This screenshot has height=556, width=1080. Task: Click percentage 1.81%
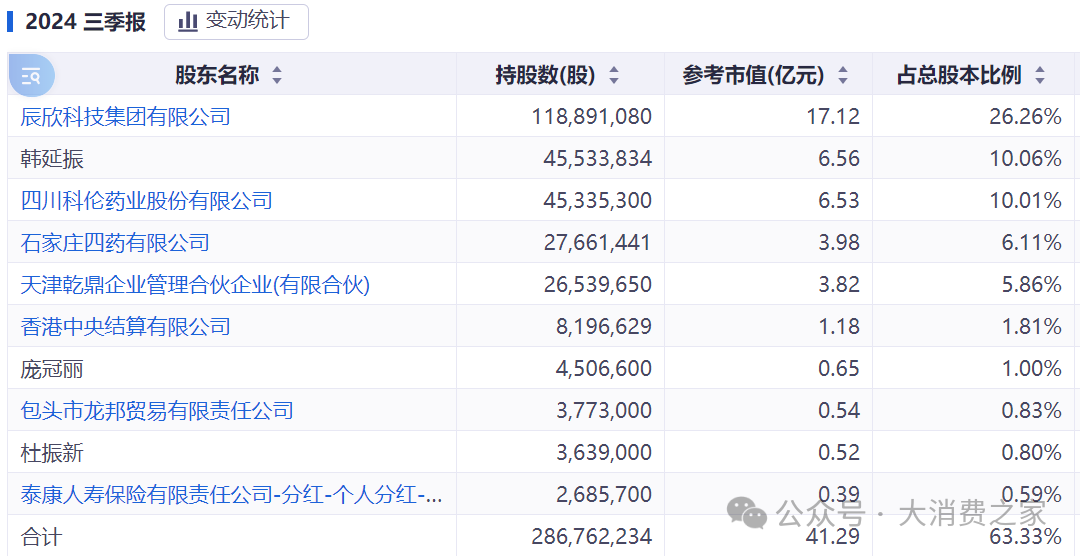tap(1032, 327)
